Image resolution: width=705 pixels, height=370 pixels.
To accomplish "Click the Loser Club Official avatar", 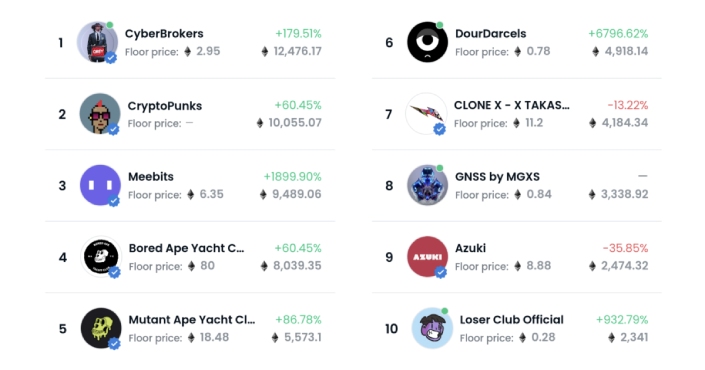I will coord(432,328).
